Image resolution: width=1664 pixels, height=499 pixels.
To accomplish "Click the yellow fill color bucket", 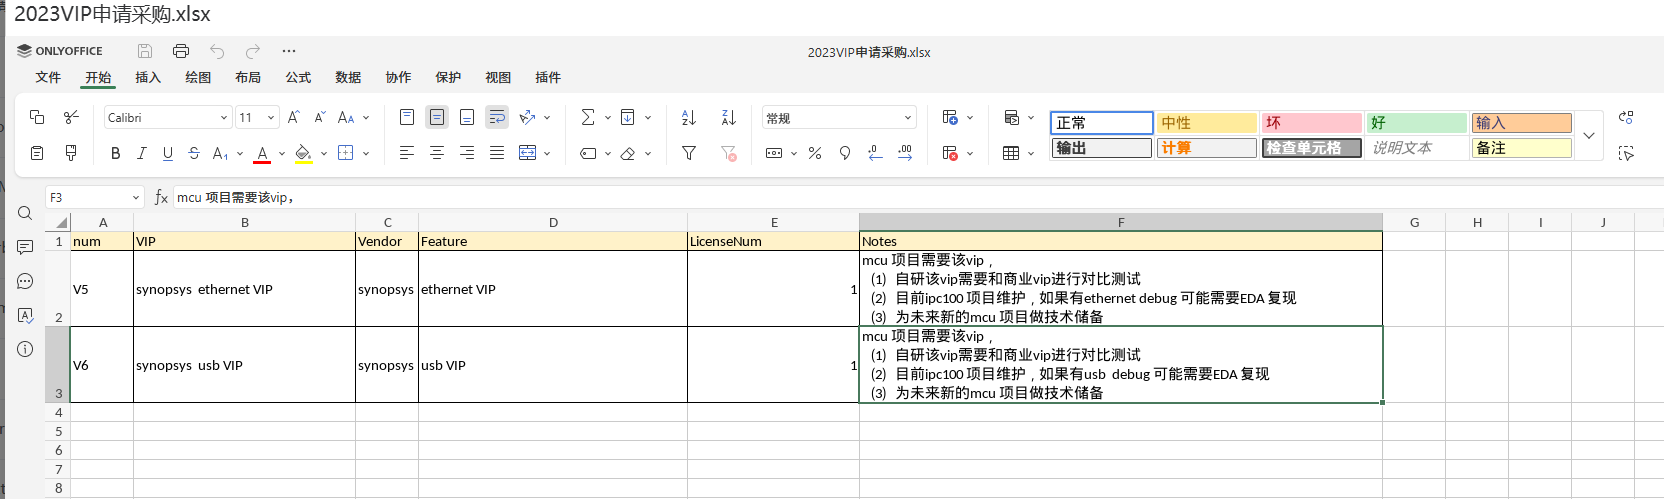I will click(303, 153).
